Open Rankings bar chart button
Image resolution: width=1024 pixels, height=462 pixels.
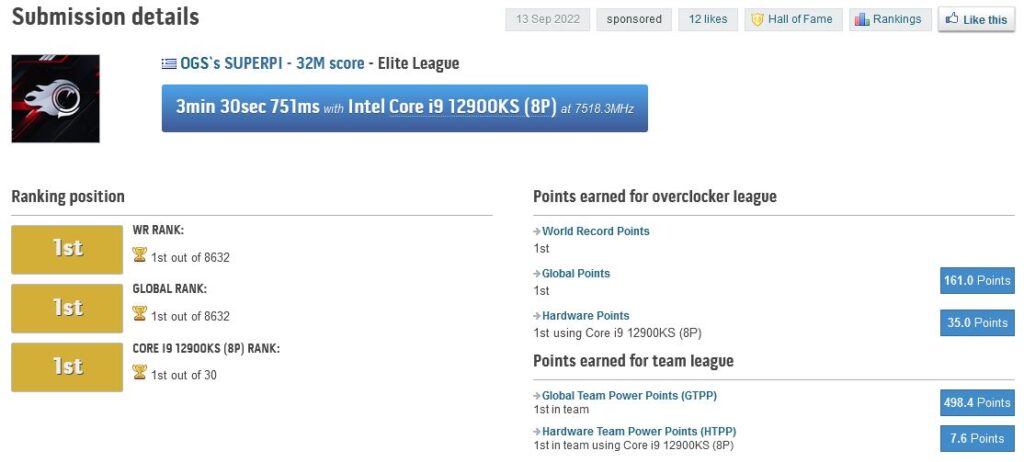pyautogui.click(x=890, y=20)
